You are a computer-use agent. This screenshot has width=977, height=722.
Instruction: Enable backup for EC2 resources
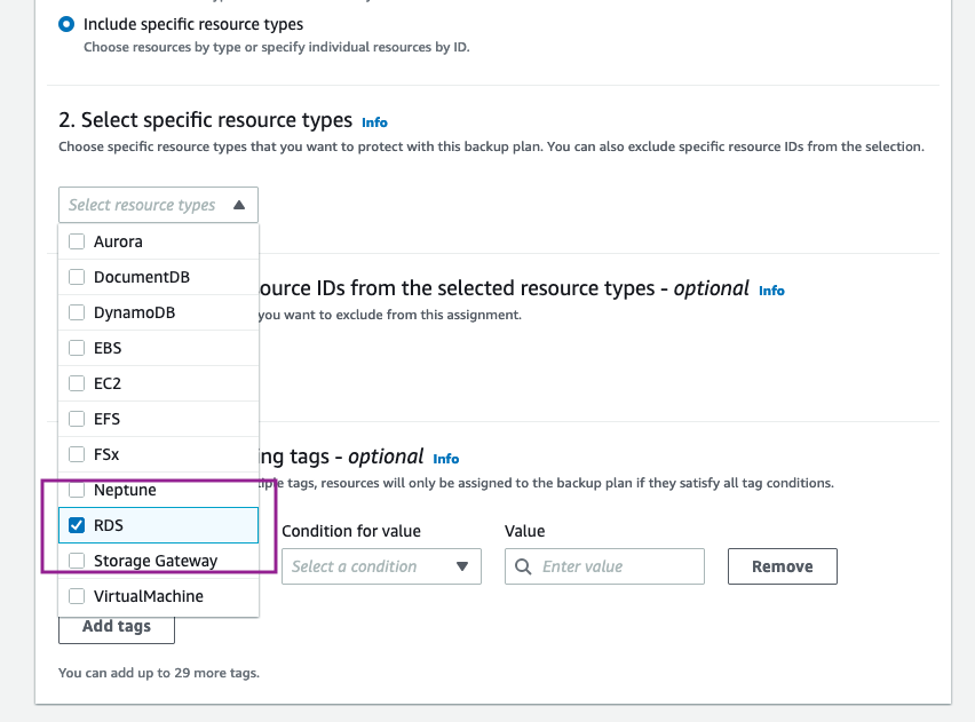pyautogui.click(x=77, y=383)
